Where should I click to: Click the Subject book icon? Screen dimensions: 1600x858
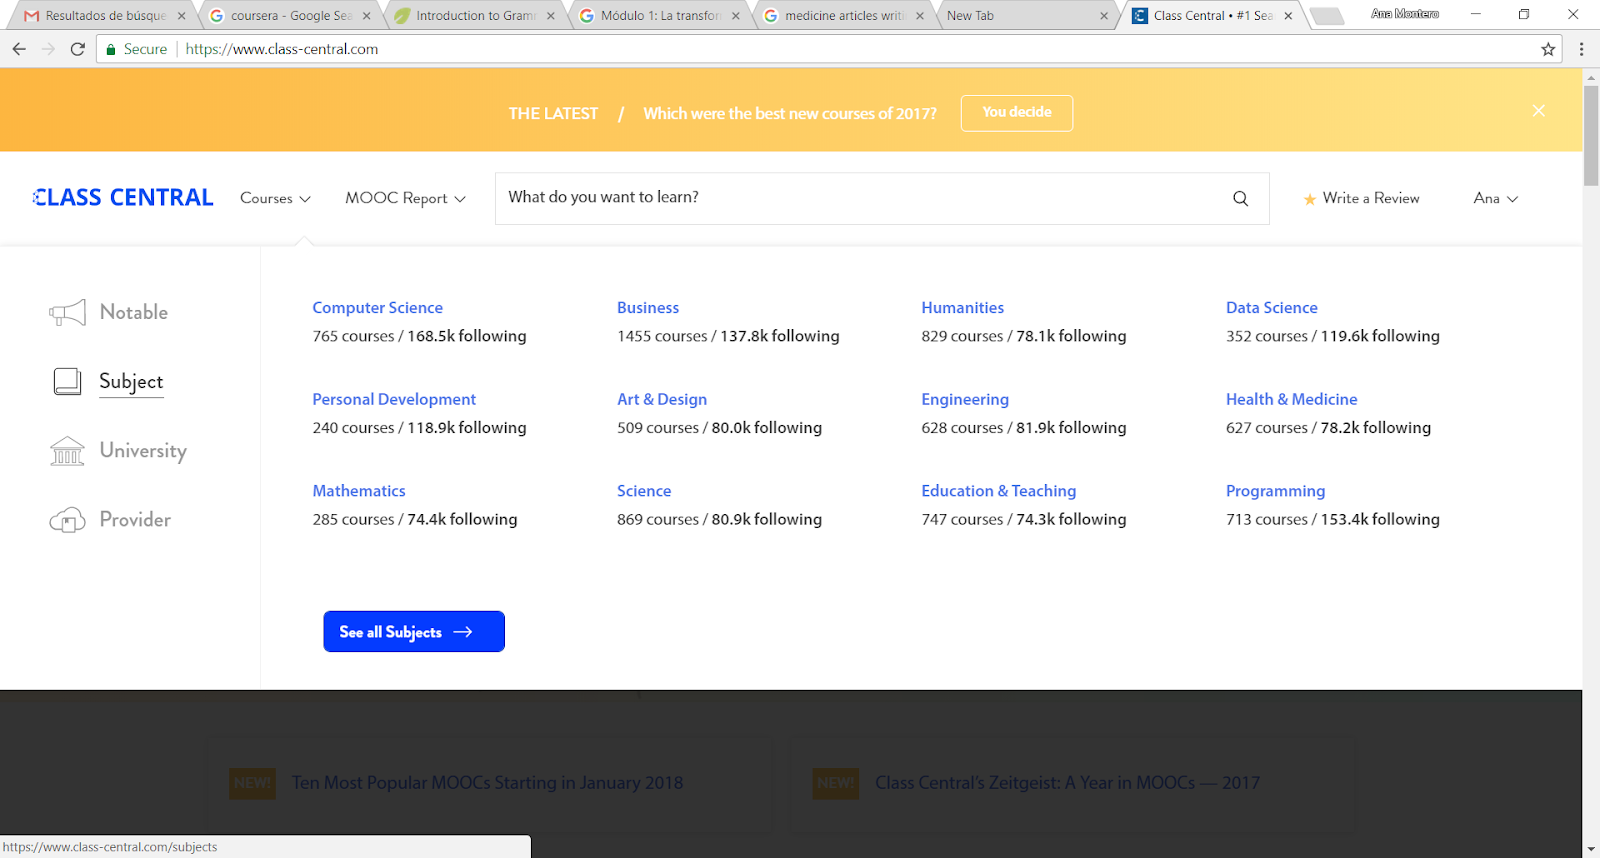click(x=67, y=381)
